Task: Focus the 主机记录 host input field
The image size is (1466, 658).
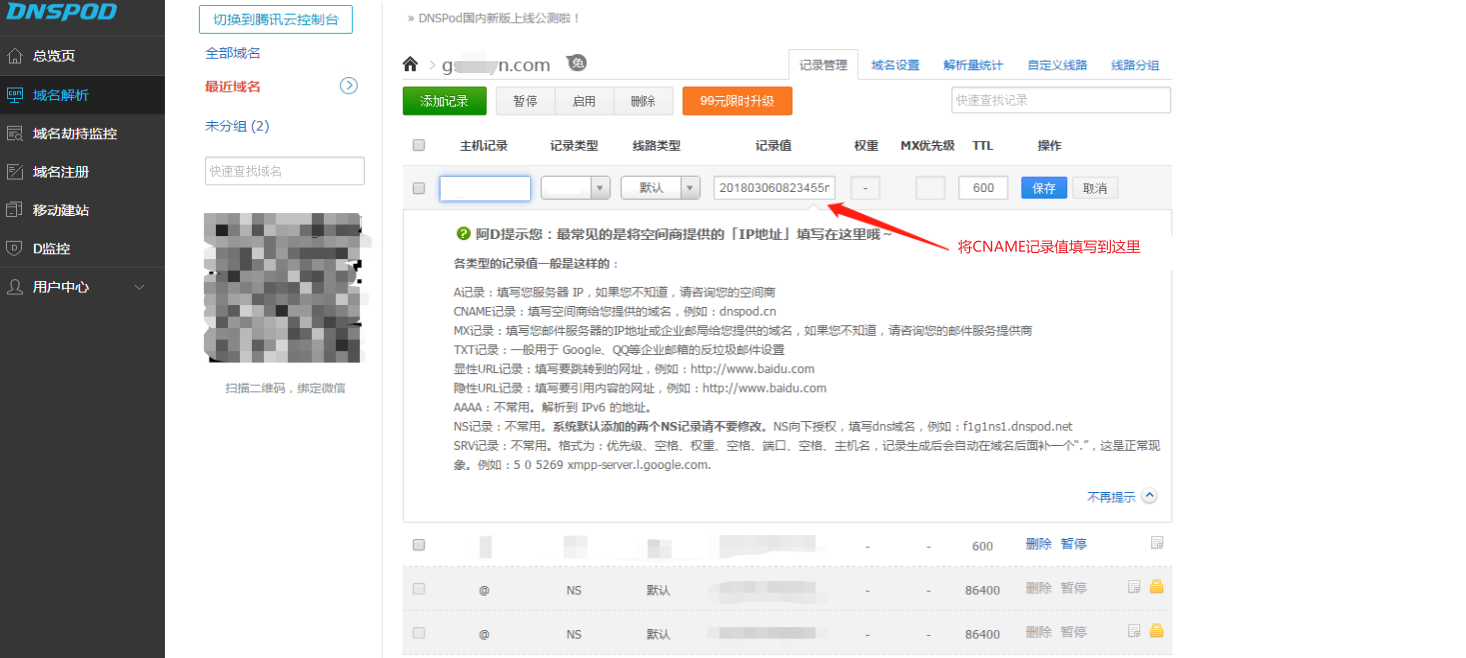Action: point(485,188)
